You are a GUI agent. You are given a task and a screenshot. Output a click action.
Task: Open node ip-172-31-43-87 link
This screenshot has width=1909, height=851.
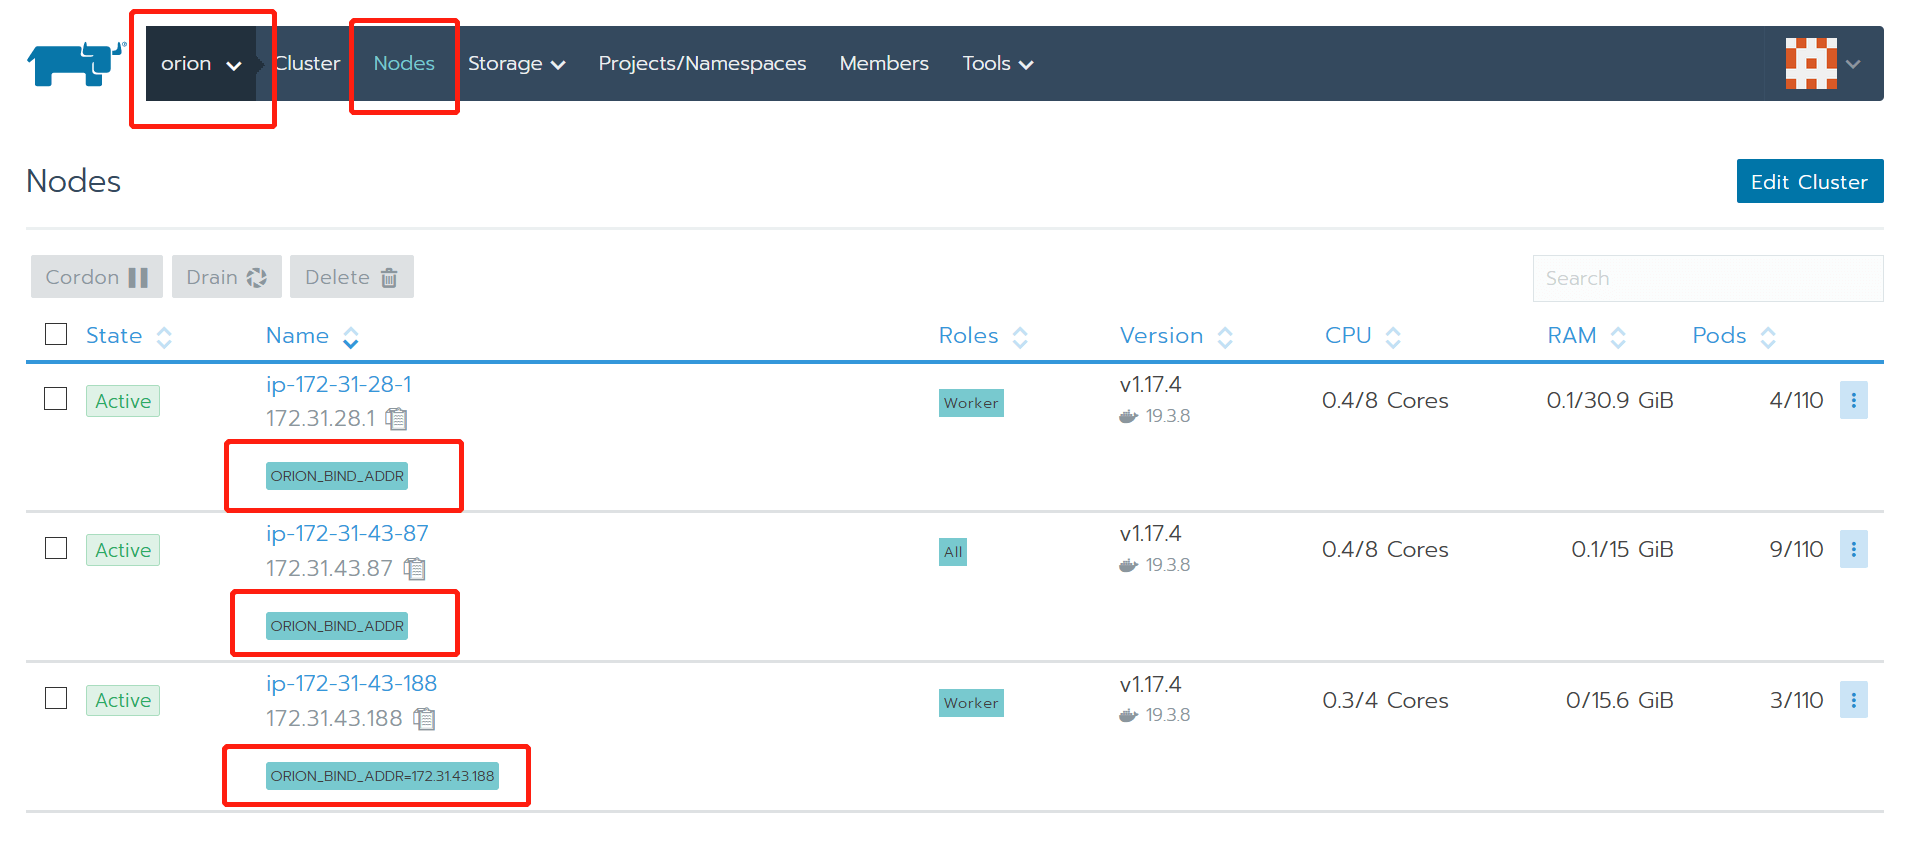(347, 534)
